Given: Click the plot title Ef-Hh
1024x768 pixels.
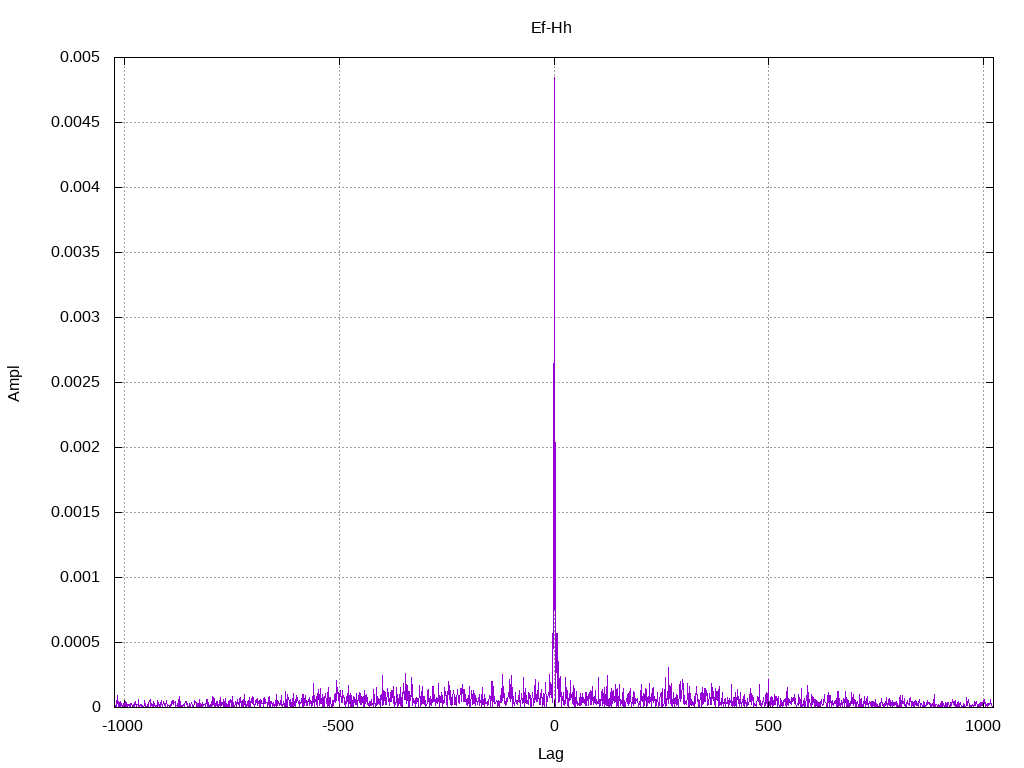Looking at the screenshot, I should click(x=551, y=27).
